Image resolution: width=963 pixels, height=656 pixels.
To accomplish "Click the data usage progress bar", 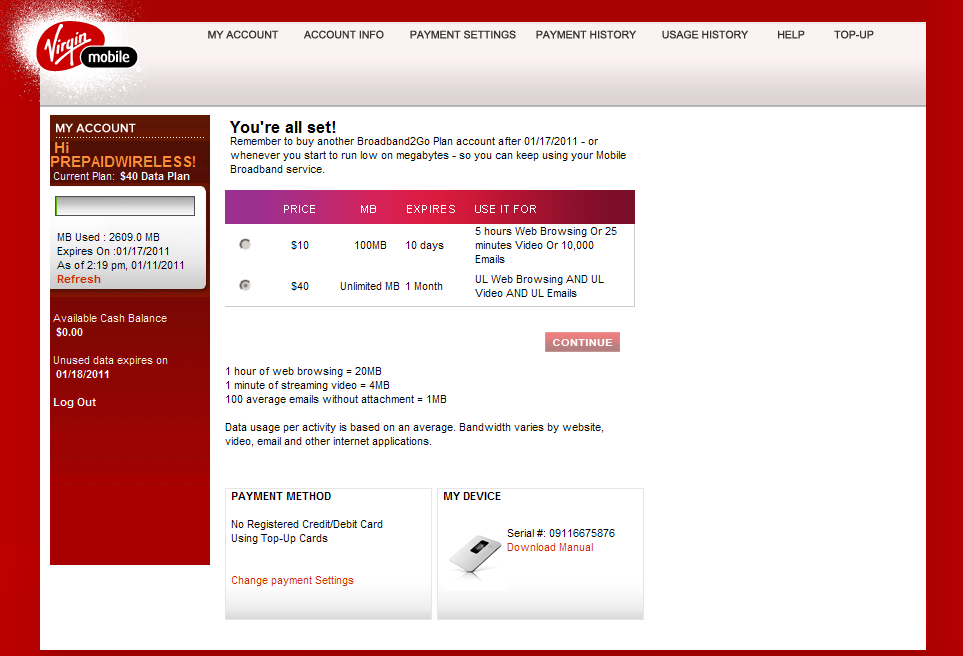I will 125,206.
